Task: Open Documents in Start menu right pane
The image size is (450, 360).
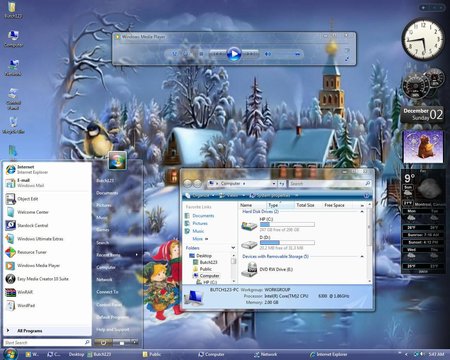Action: pos(107,193)
